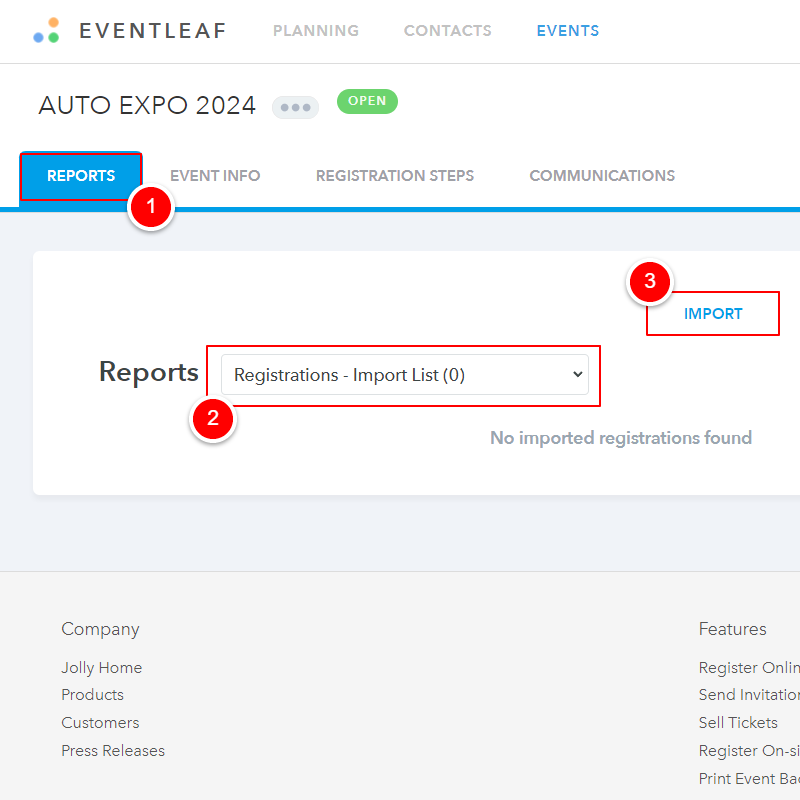The image size is (800, 800).
Task: Open the Planning menu
Action: pos(315,31)
